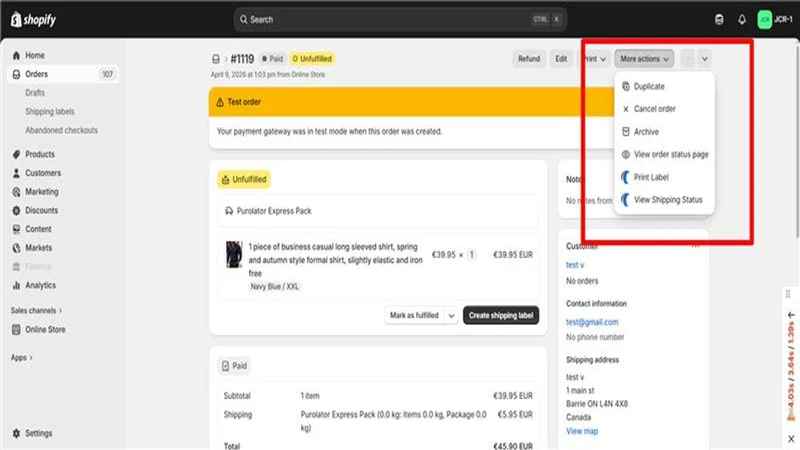Viewport: 800px width, 450px height.
Task: Click the Refund button
Action: click(529, 59)
